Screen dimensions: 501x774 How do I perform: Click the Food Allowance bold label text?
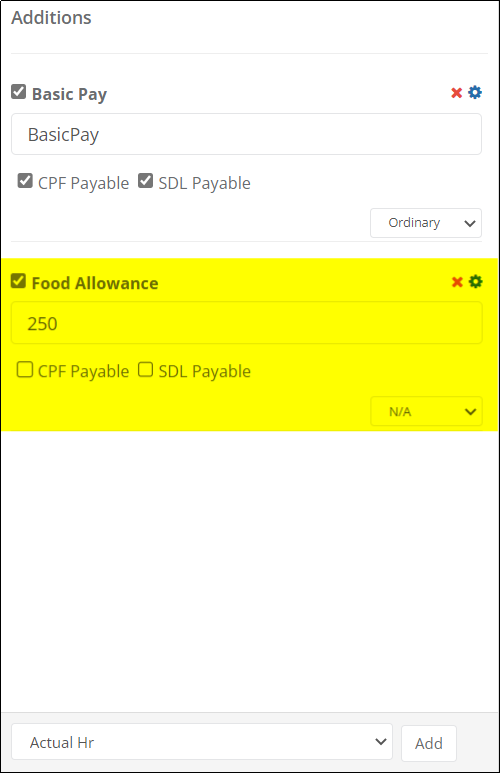pyautogui.click(x=95, y=283)
